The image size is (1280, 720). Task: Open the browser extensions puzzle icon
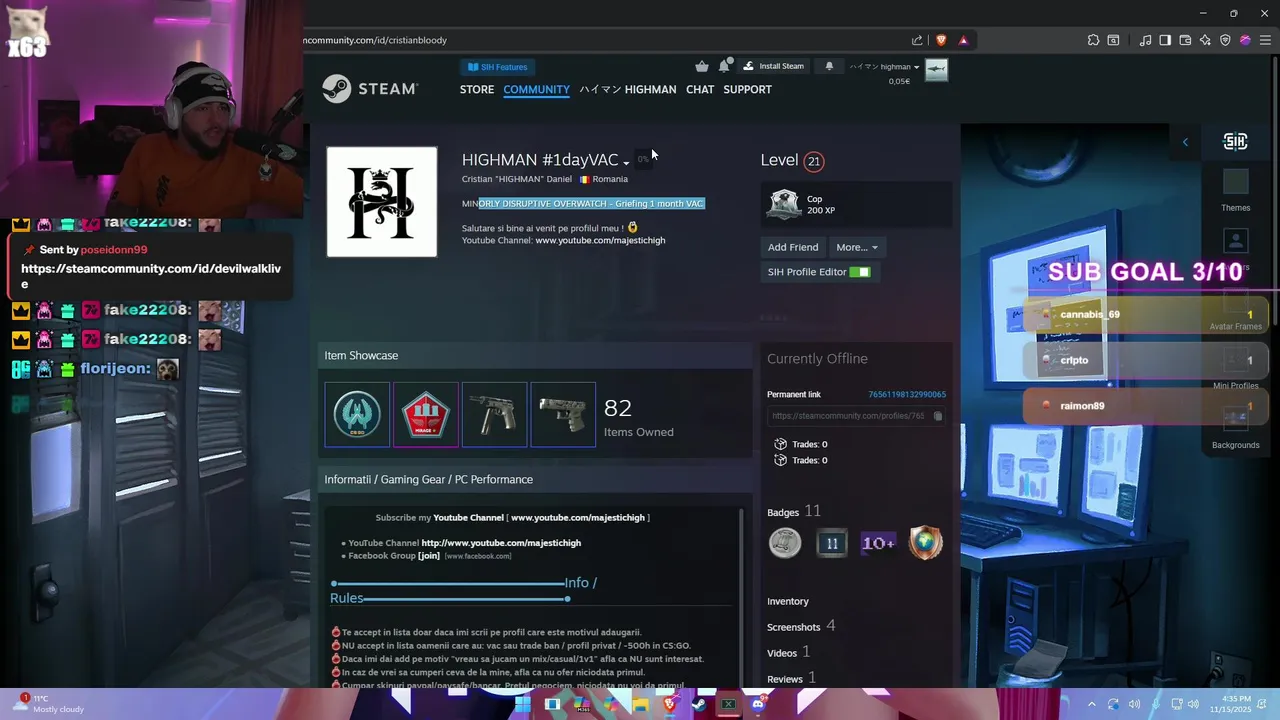click(1093, 40)
